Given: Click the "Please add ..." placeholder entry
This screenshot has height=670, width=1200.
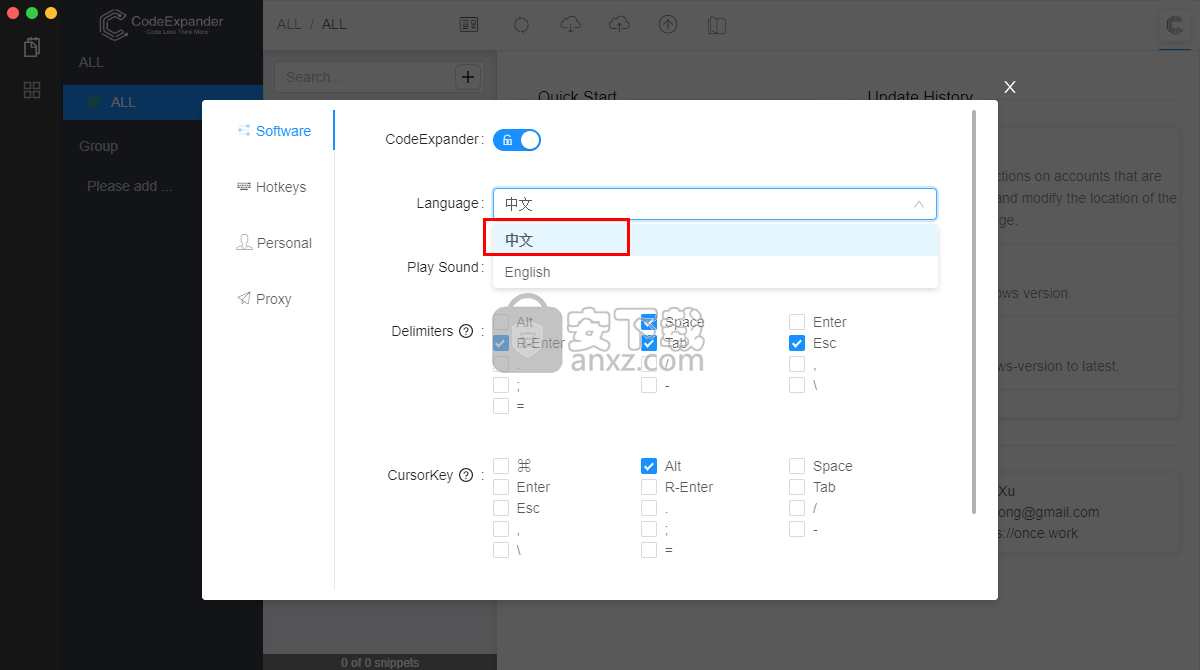Looking at the screenshot, I should pyautogui.click(x=130, y=186).
